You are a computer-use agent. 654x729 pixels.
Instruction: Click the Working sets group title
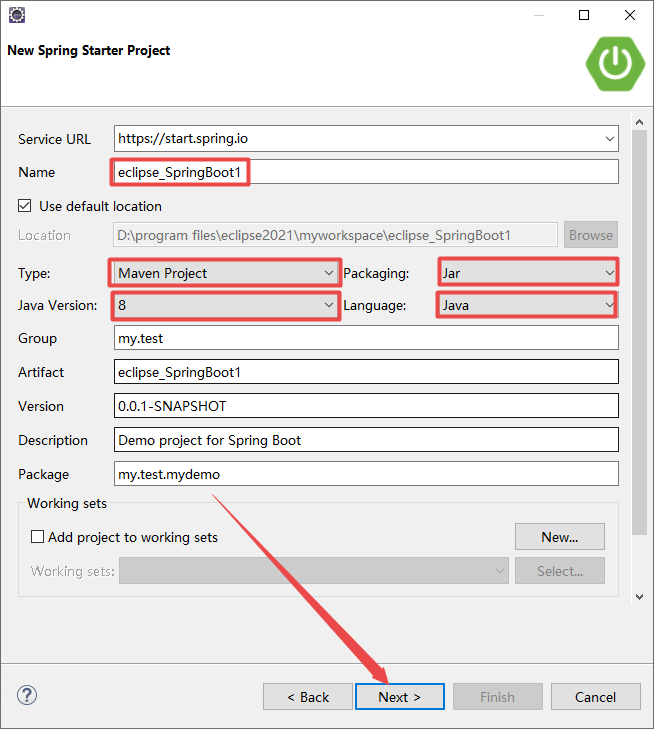pyautogui.click(x=67, y=503)
